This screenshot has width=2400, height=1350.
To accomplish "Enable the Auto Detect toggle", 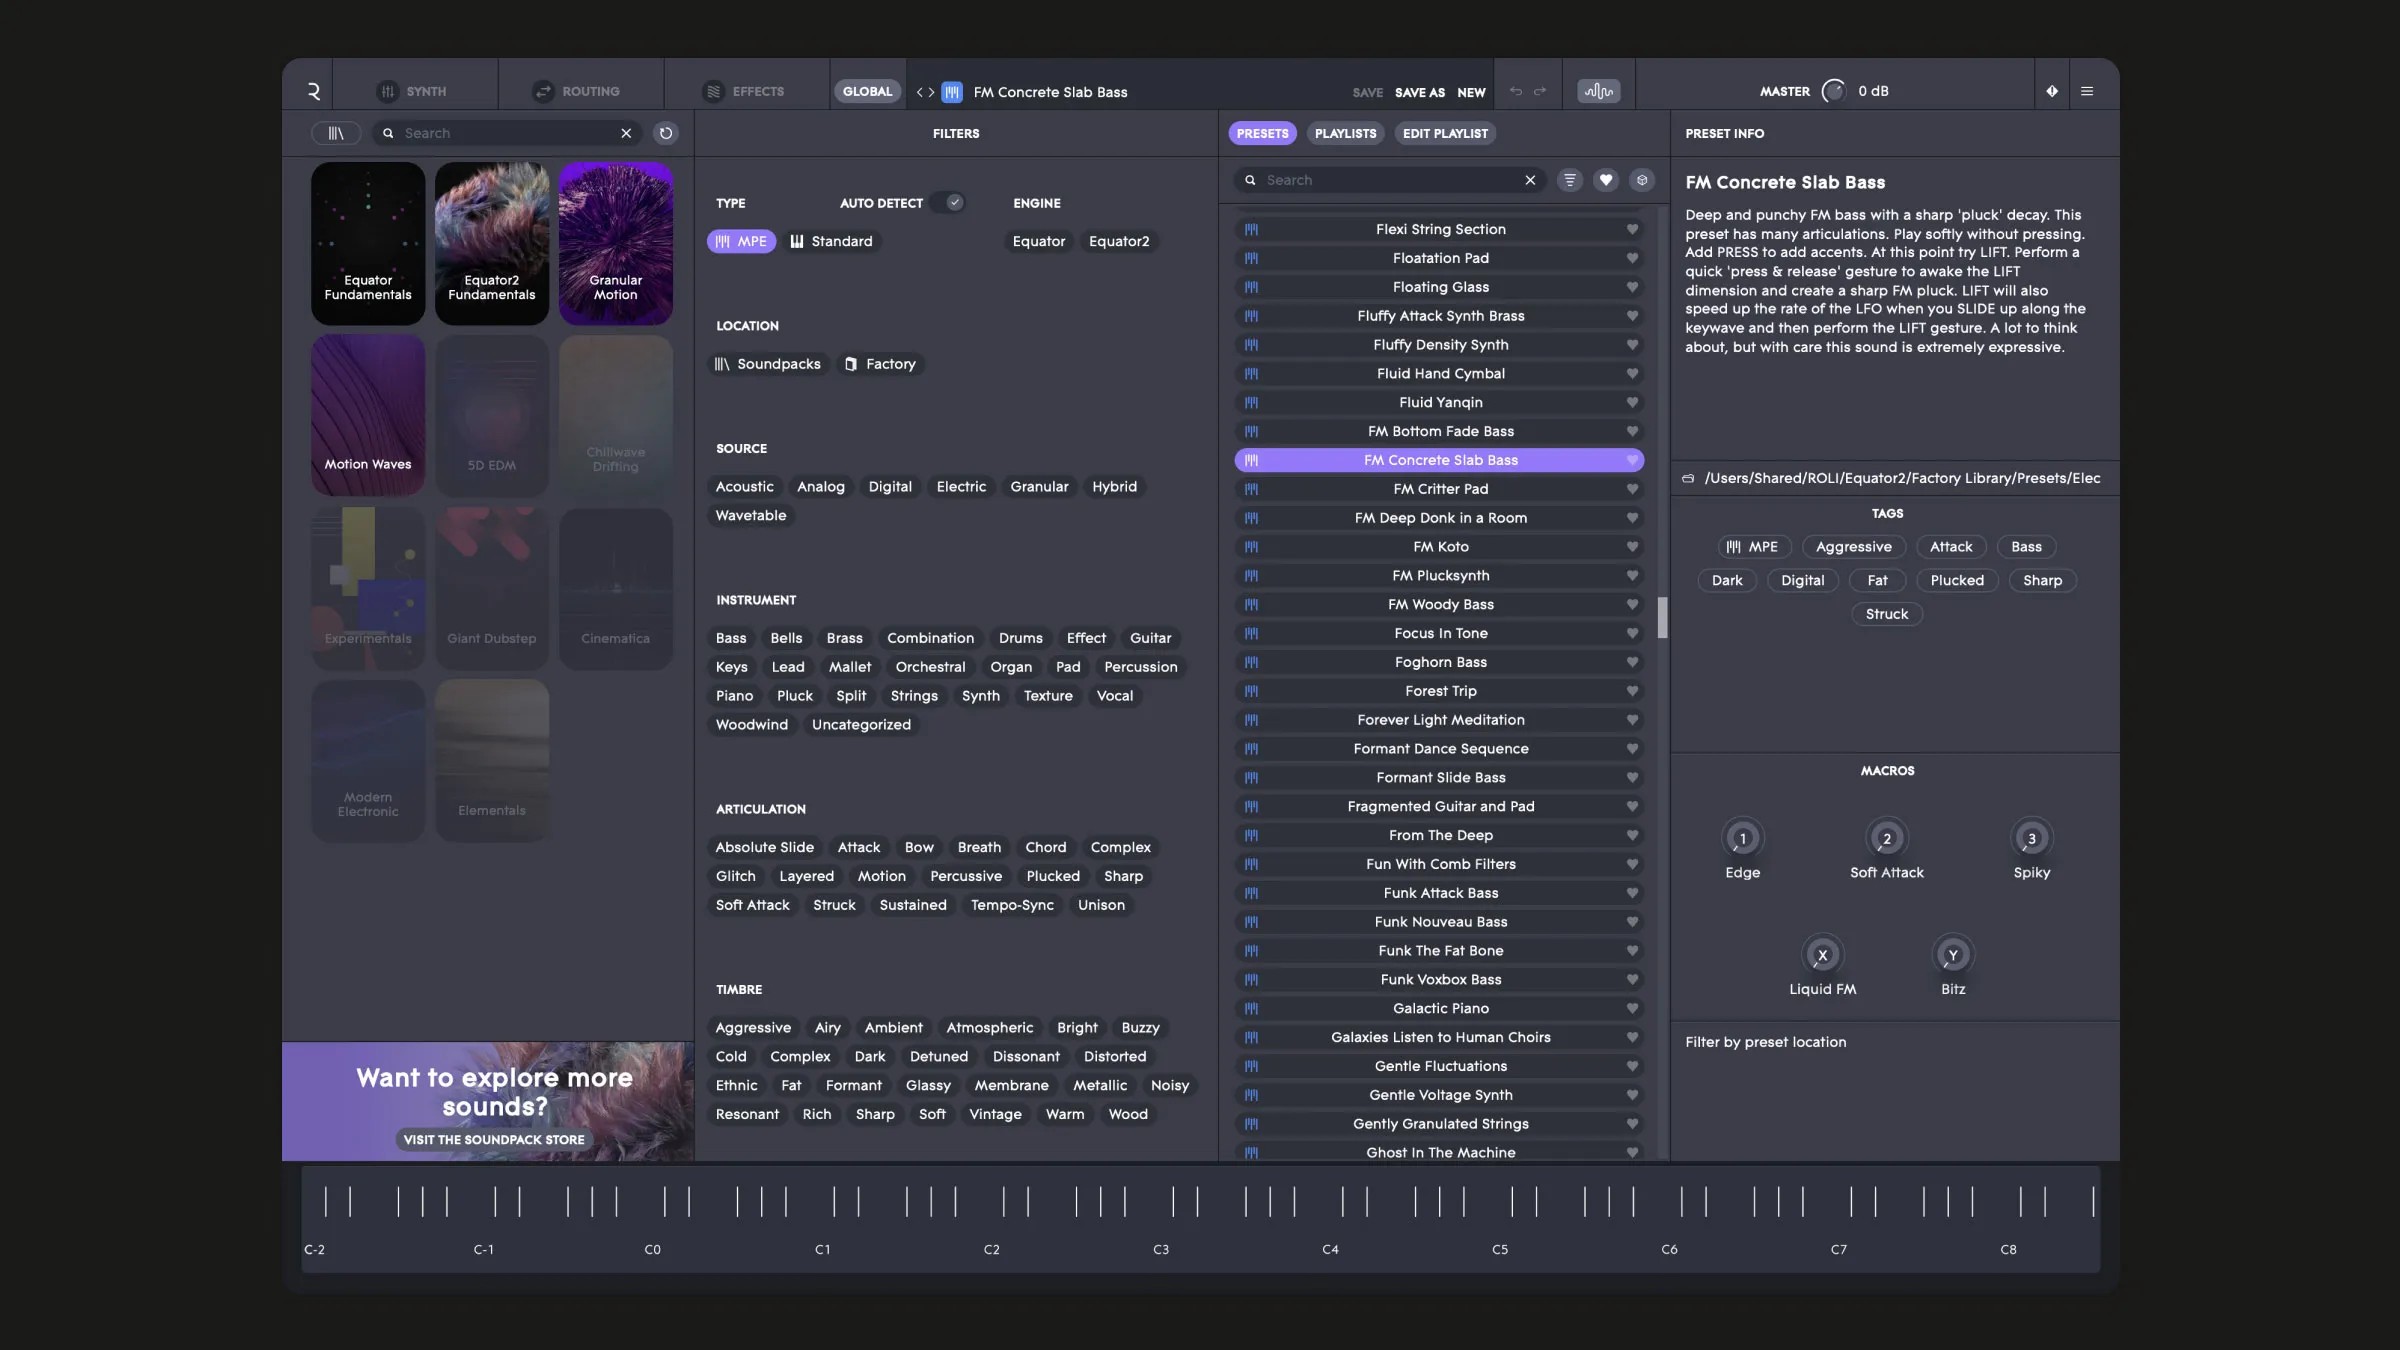I will tap(948, 202).
